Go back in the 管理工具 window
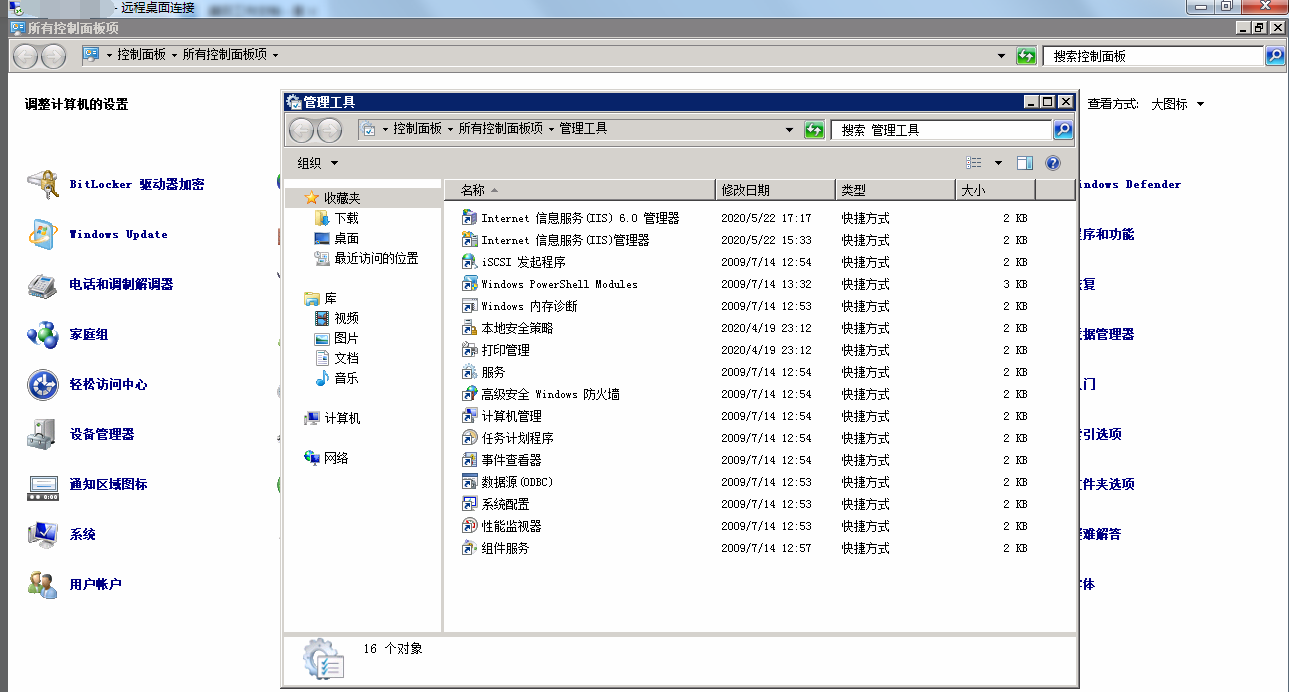Screen dimensions: 1289x692 301,130
